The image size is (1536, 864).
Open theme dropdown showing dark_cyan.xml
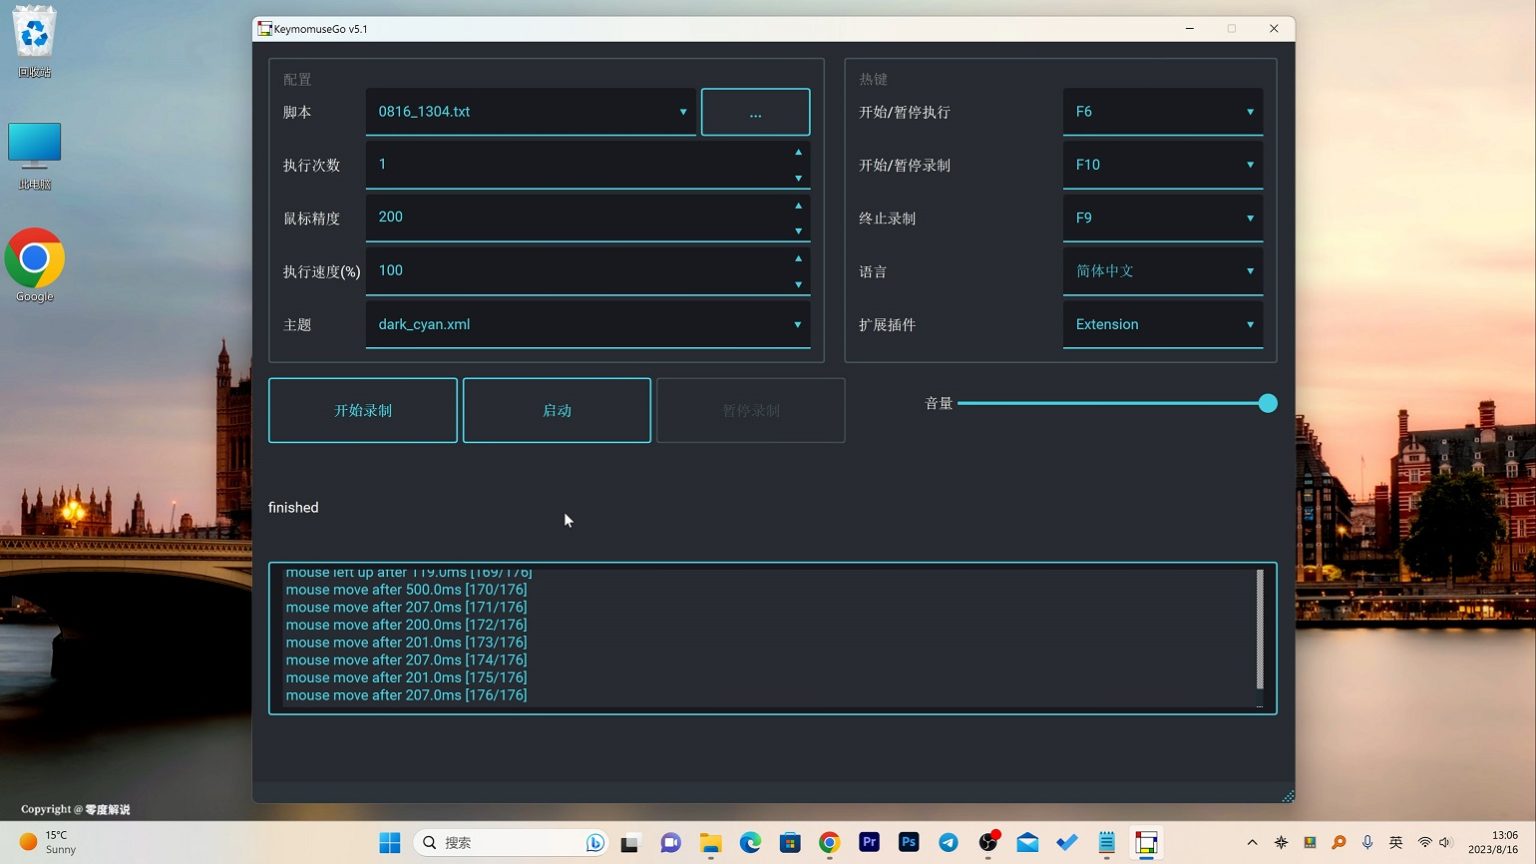[x=588, y=324]
